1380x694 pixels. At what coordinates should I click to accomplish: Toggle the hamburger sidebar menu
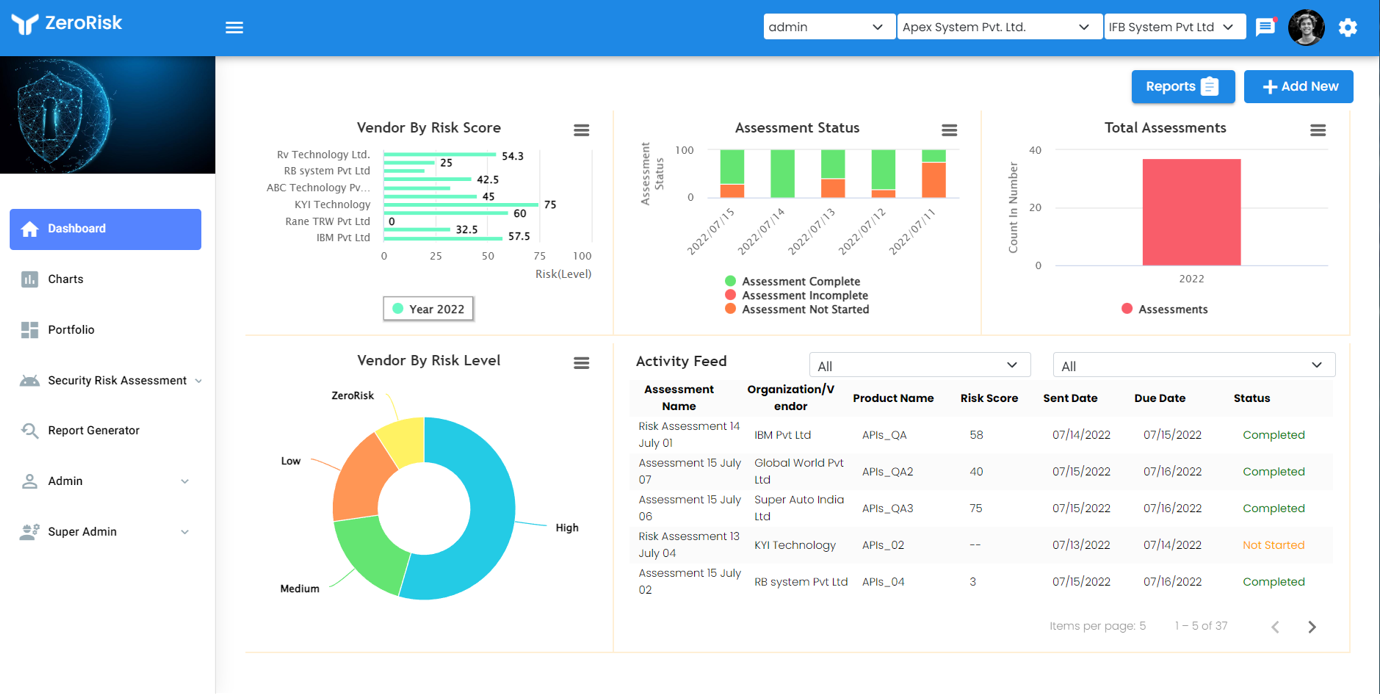click(x=234, y=27)
